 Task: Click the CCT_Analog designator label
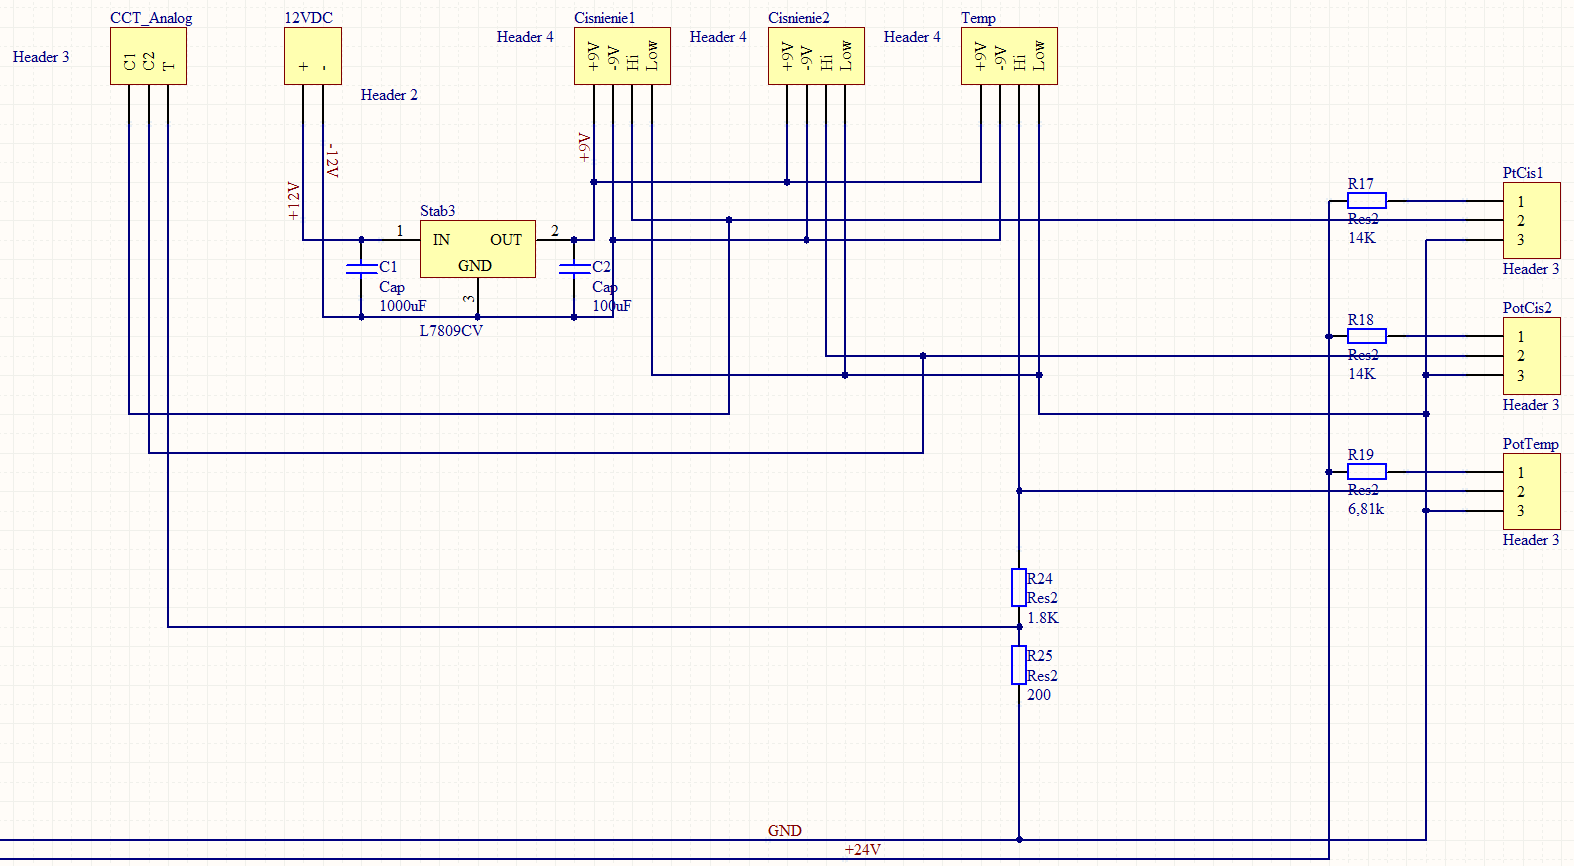[151, 18]
